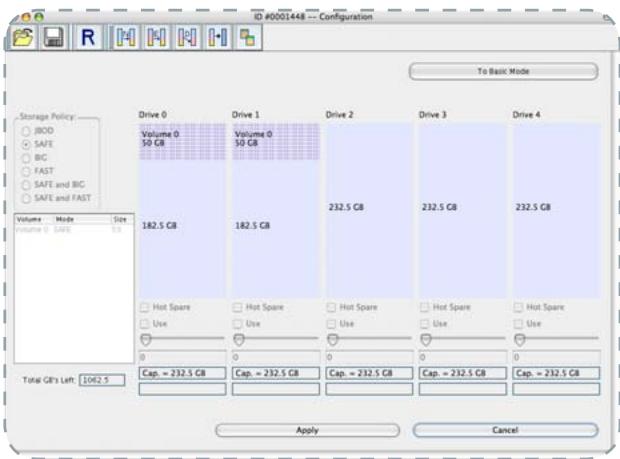
Task: Click the Volume column header
Action: (34, 219)
